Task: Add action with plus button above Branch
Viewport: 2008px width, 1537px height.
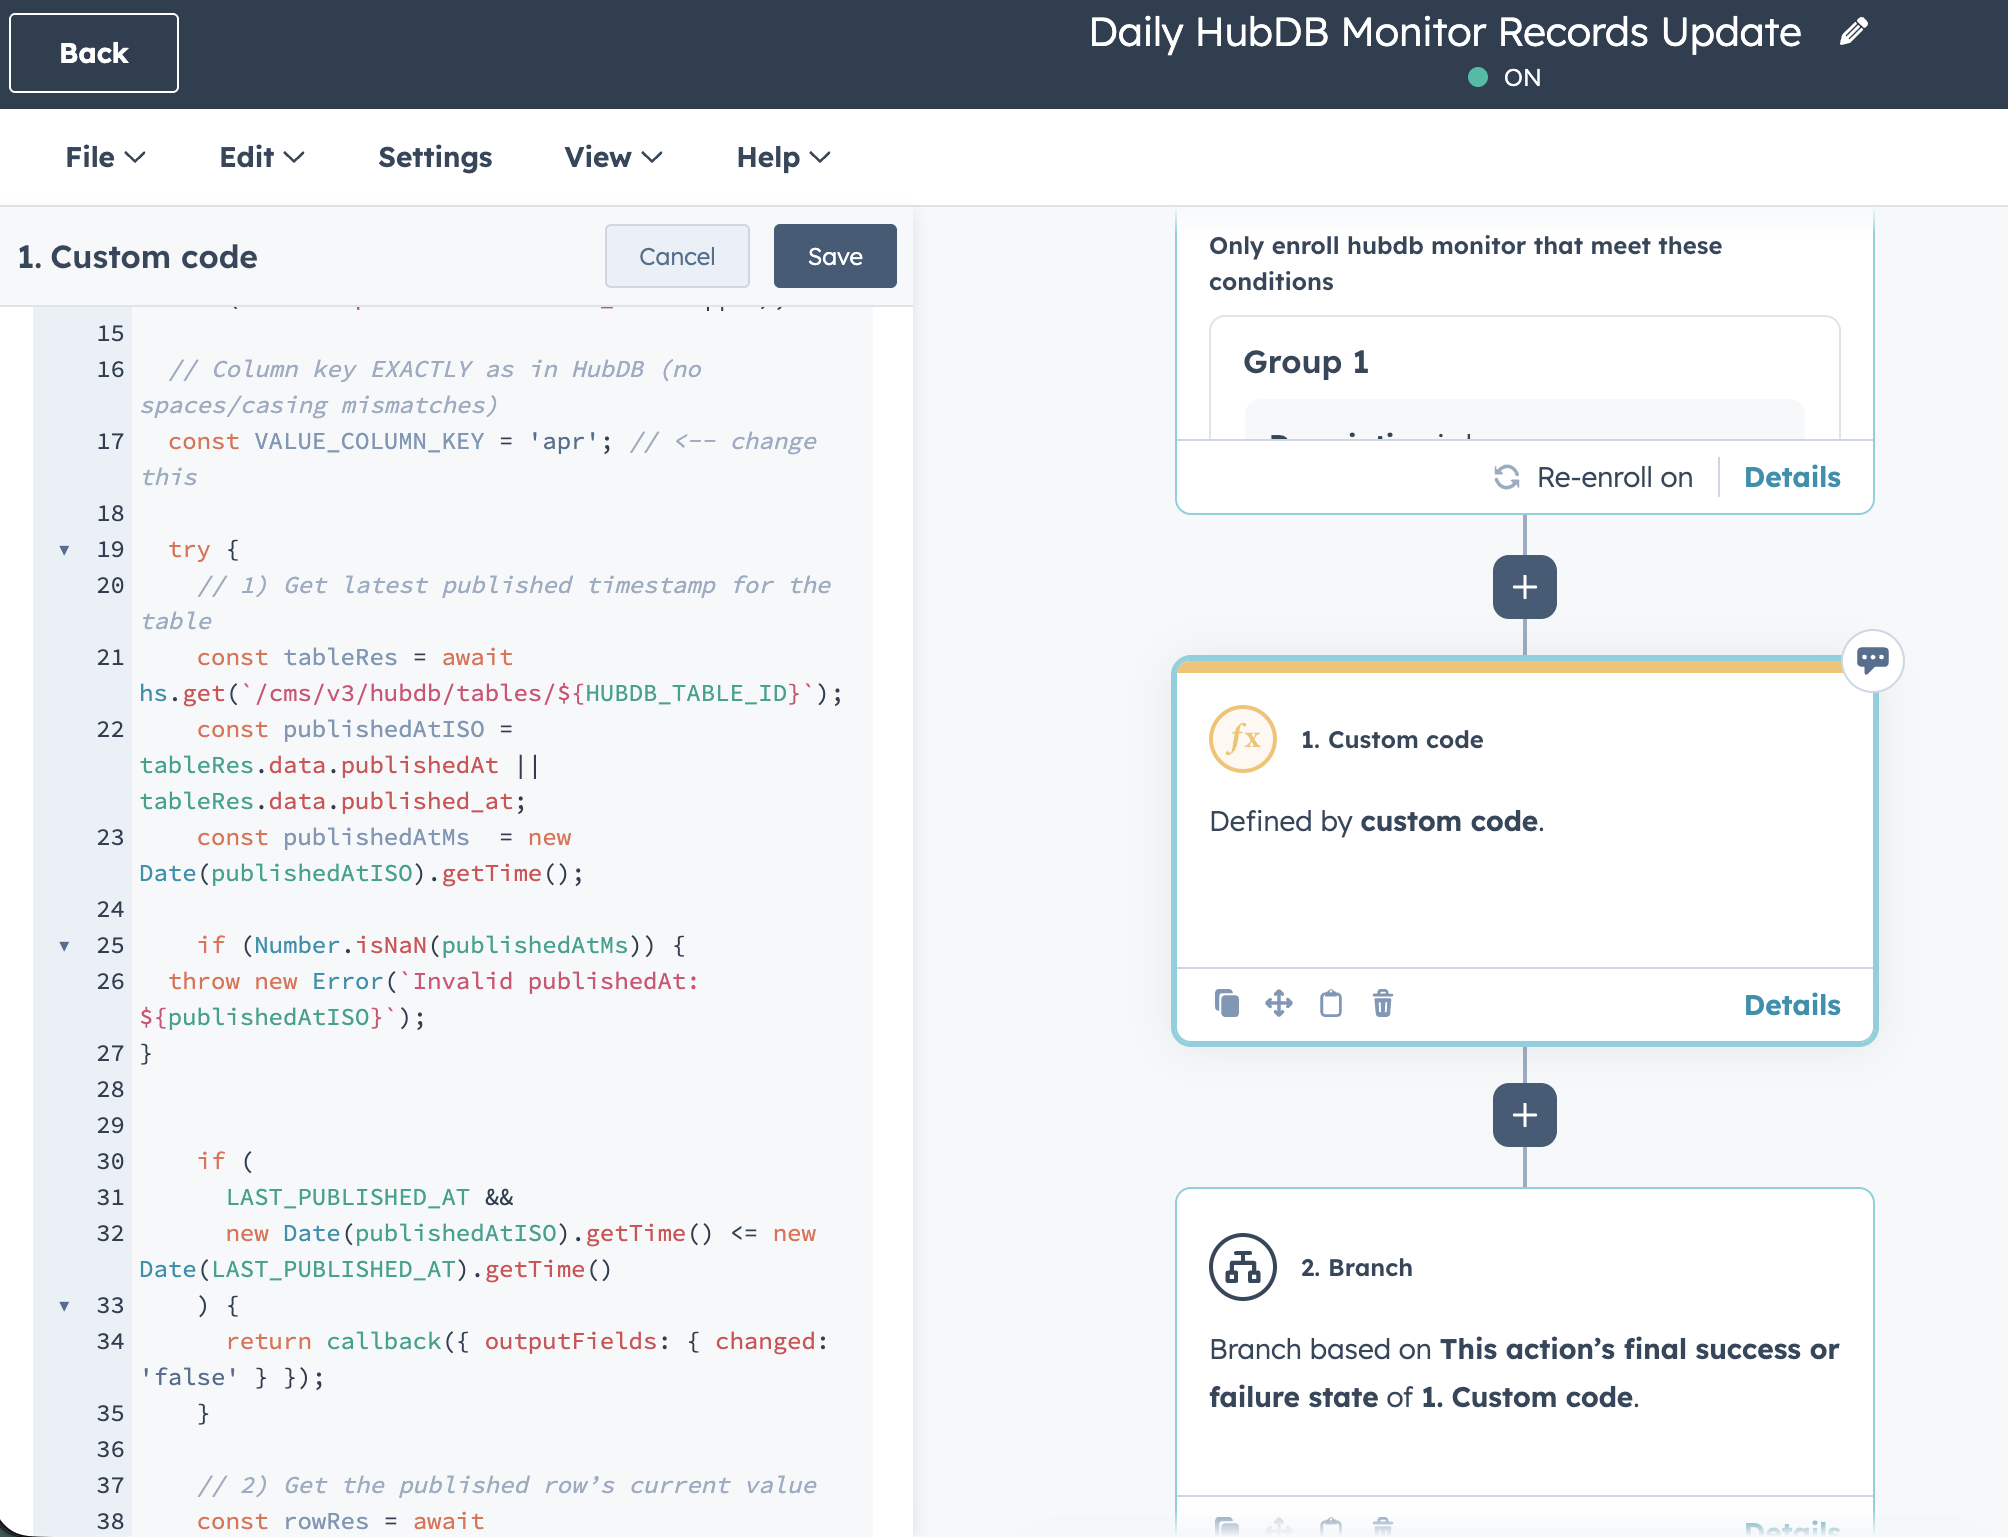Action: pos(1524,1115)
